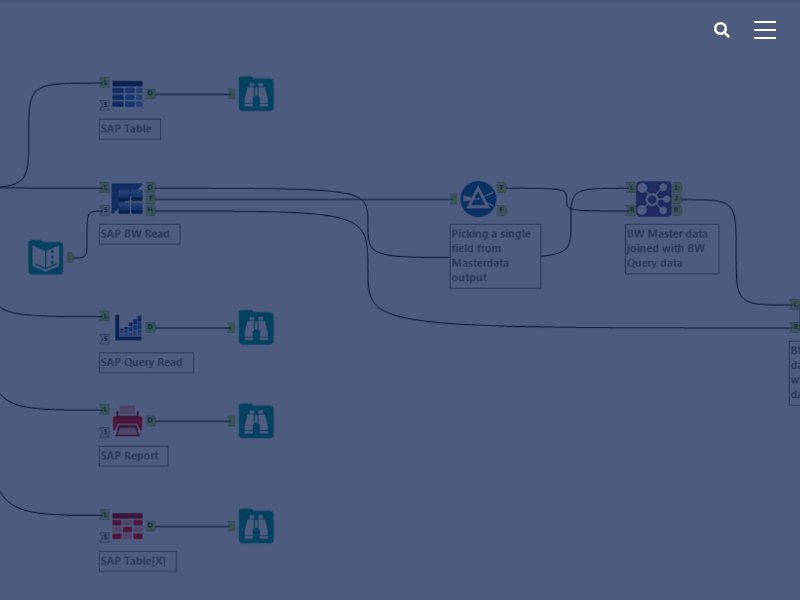Select the Text Input book icon
The image size is (800, 600).
click(x=46, y=257)
